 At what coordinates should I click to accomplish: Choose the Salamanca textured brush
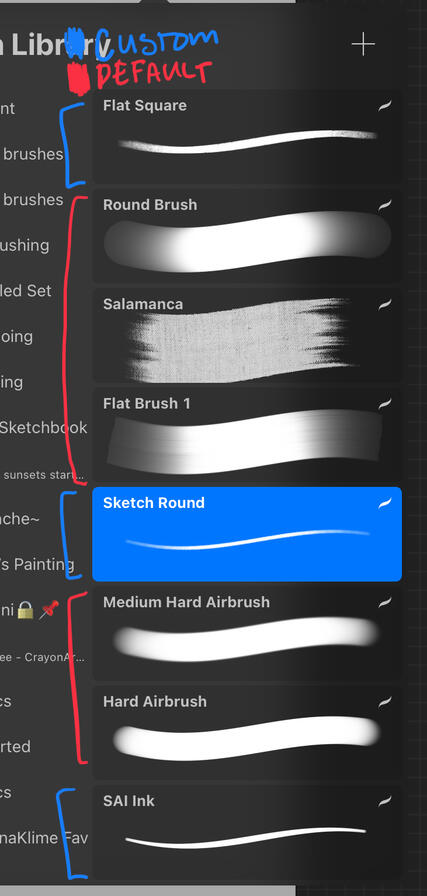(x=247, y=336)
